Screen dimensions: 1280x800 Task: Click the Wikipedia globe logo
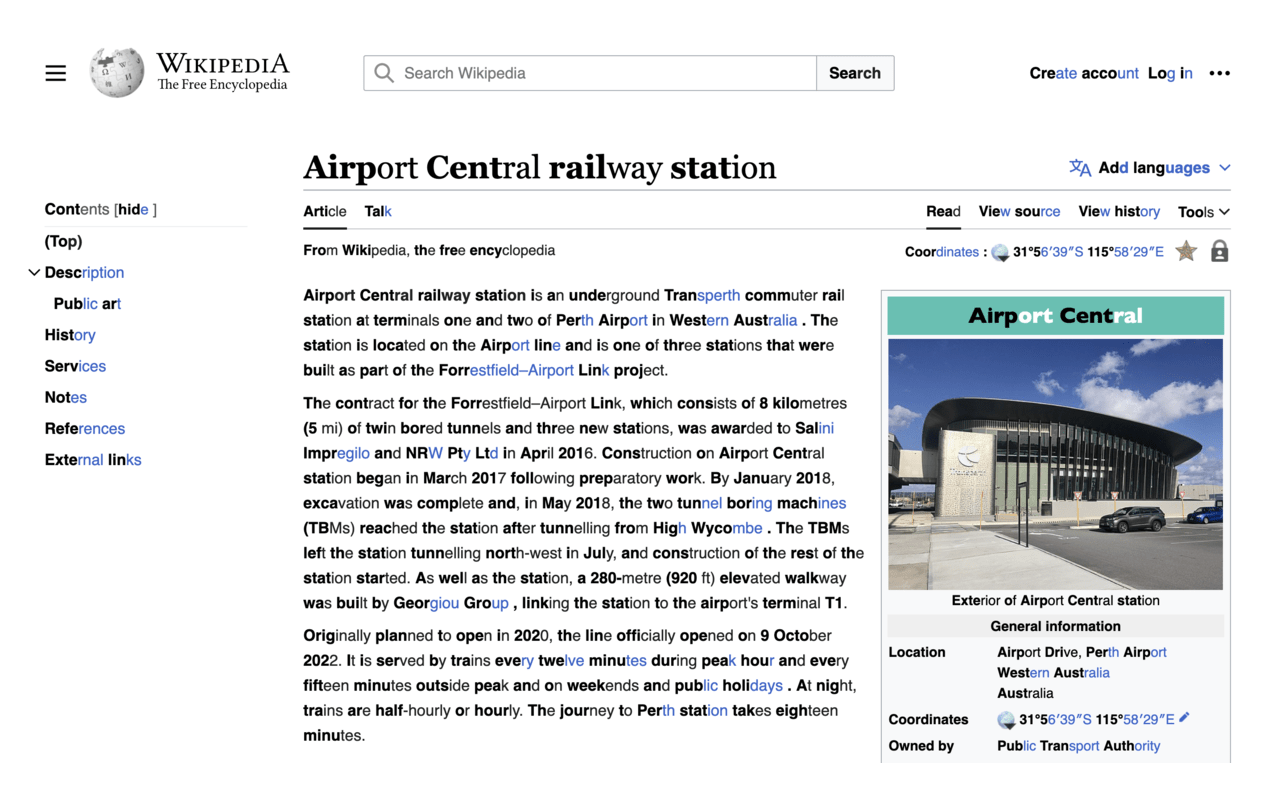point(117,73)
